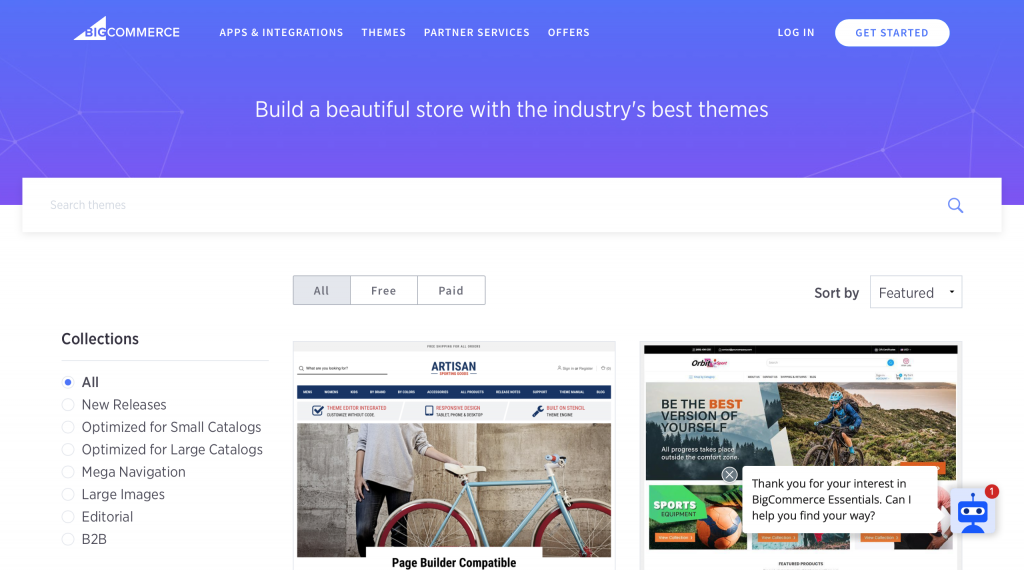
Task: Focus the Search themes field
Action: point(483,205)
